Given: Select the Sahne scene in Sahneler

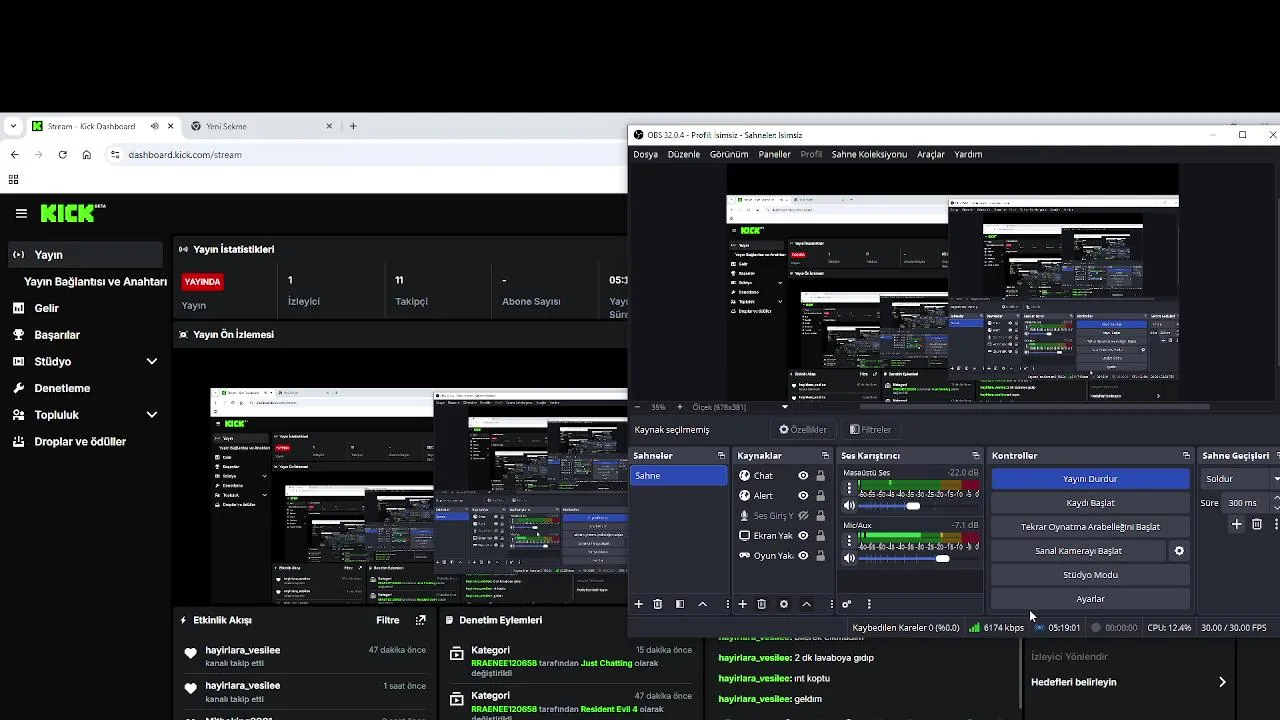Looking at the screenshot, I should click(679, 476).
